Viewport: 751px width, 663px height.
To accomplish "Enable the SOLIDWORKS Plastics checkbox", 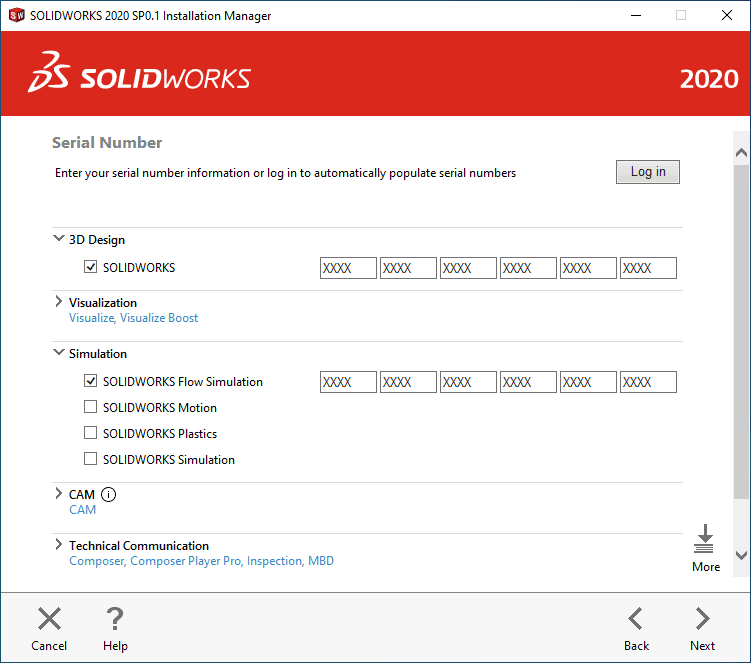I will (91, 434).
